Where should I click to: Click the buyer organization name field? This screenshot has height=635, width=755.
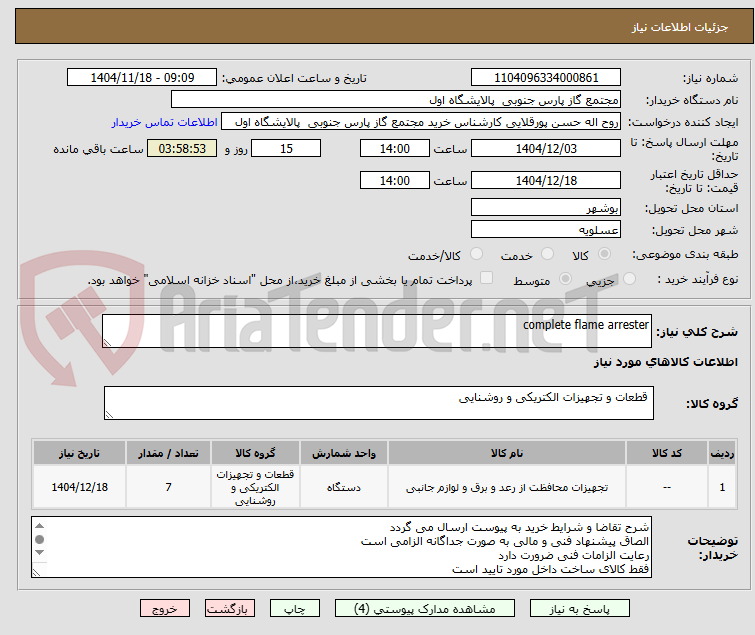[396, 100]
